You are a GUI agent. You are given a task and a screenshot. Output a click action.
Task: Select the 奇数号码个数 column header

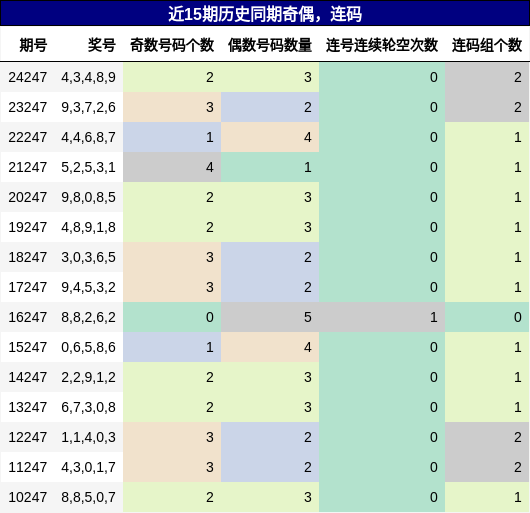pos(172,45)
